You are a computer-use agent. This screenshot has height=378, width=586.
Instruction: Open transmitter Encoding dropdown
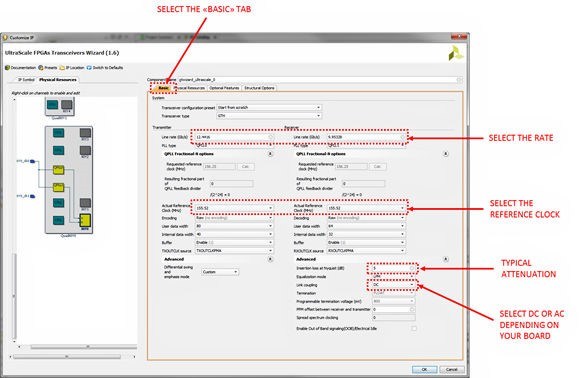click(234, 218)
